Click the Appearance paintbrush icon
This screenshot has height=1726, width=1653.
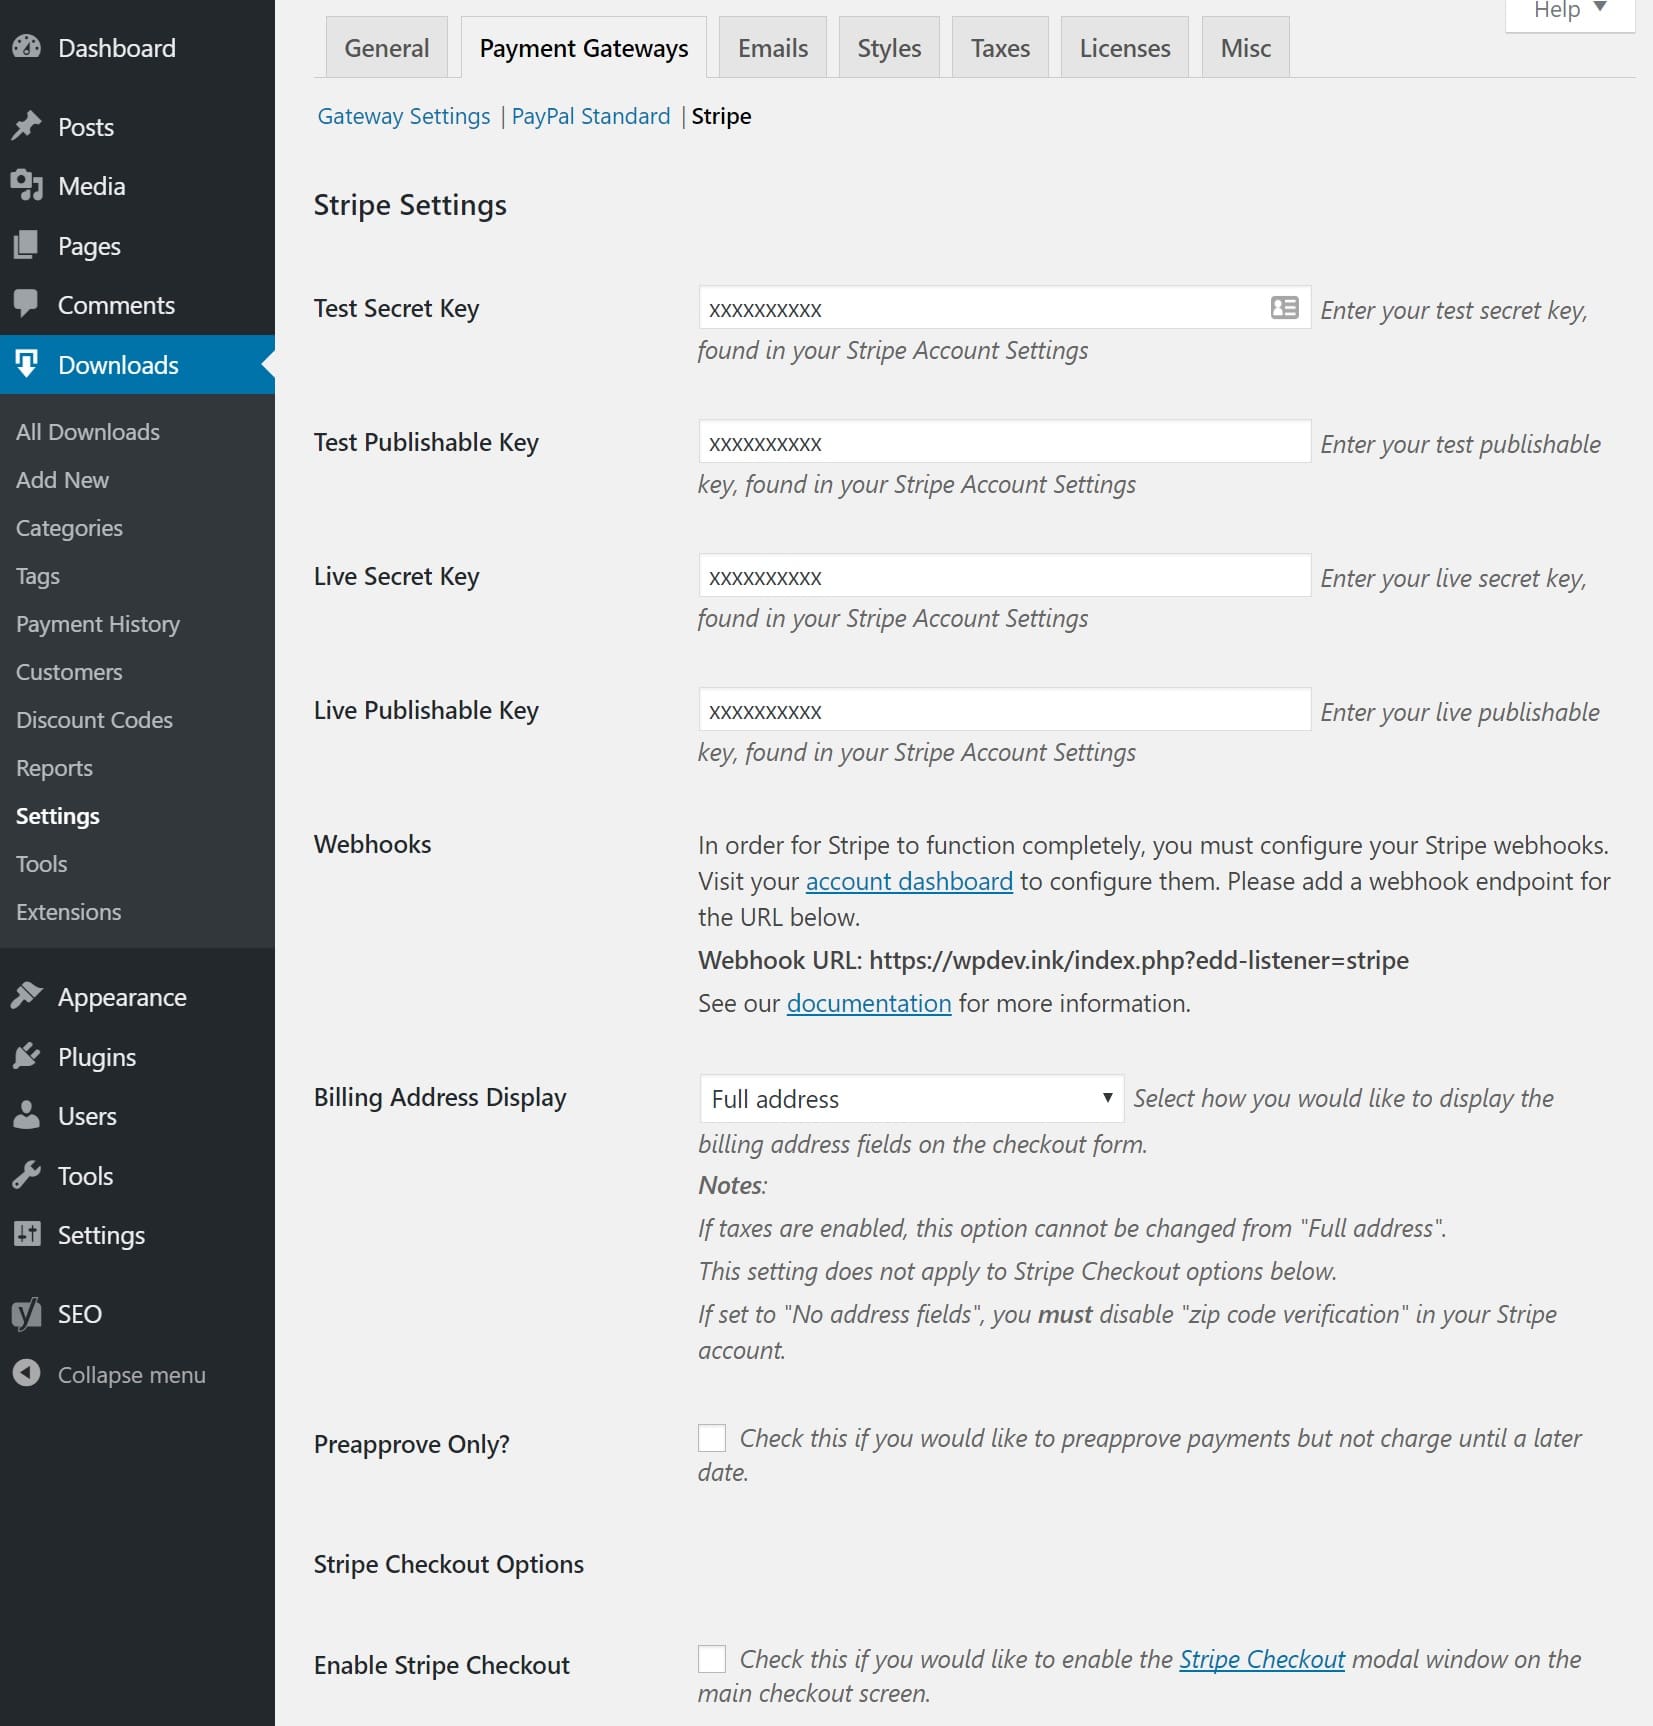[27, 996]
